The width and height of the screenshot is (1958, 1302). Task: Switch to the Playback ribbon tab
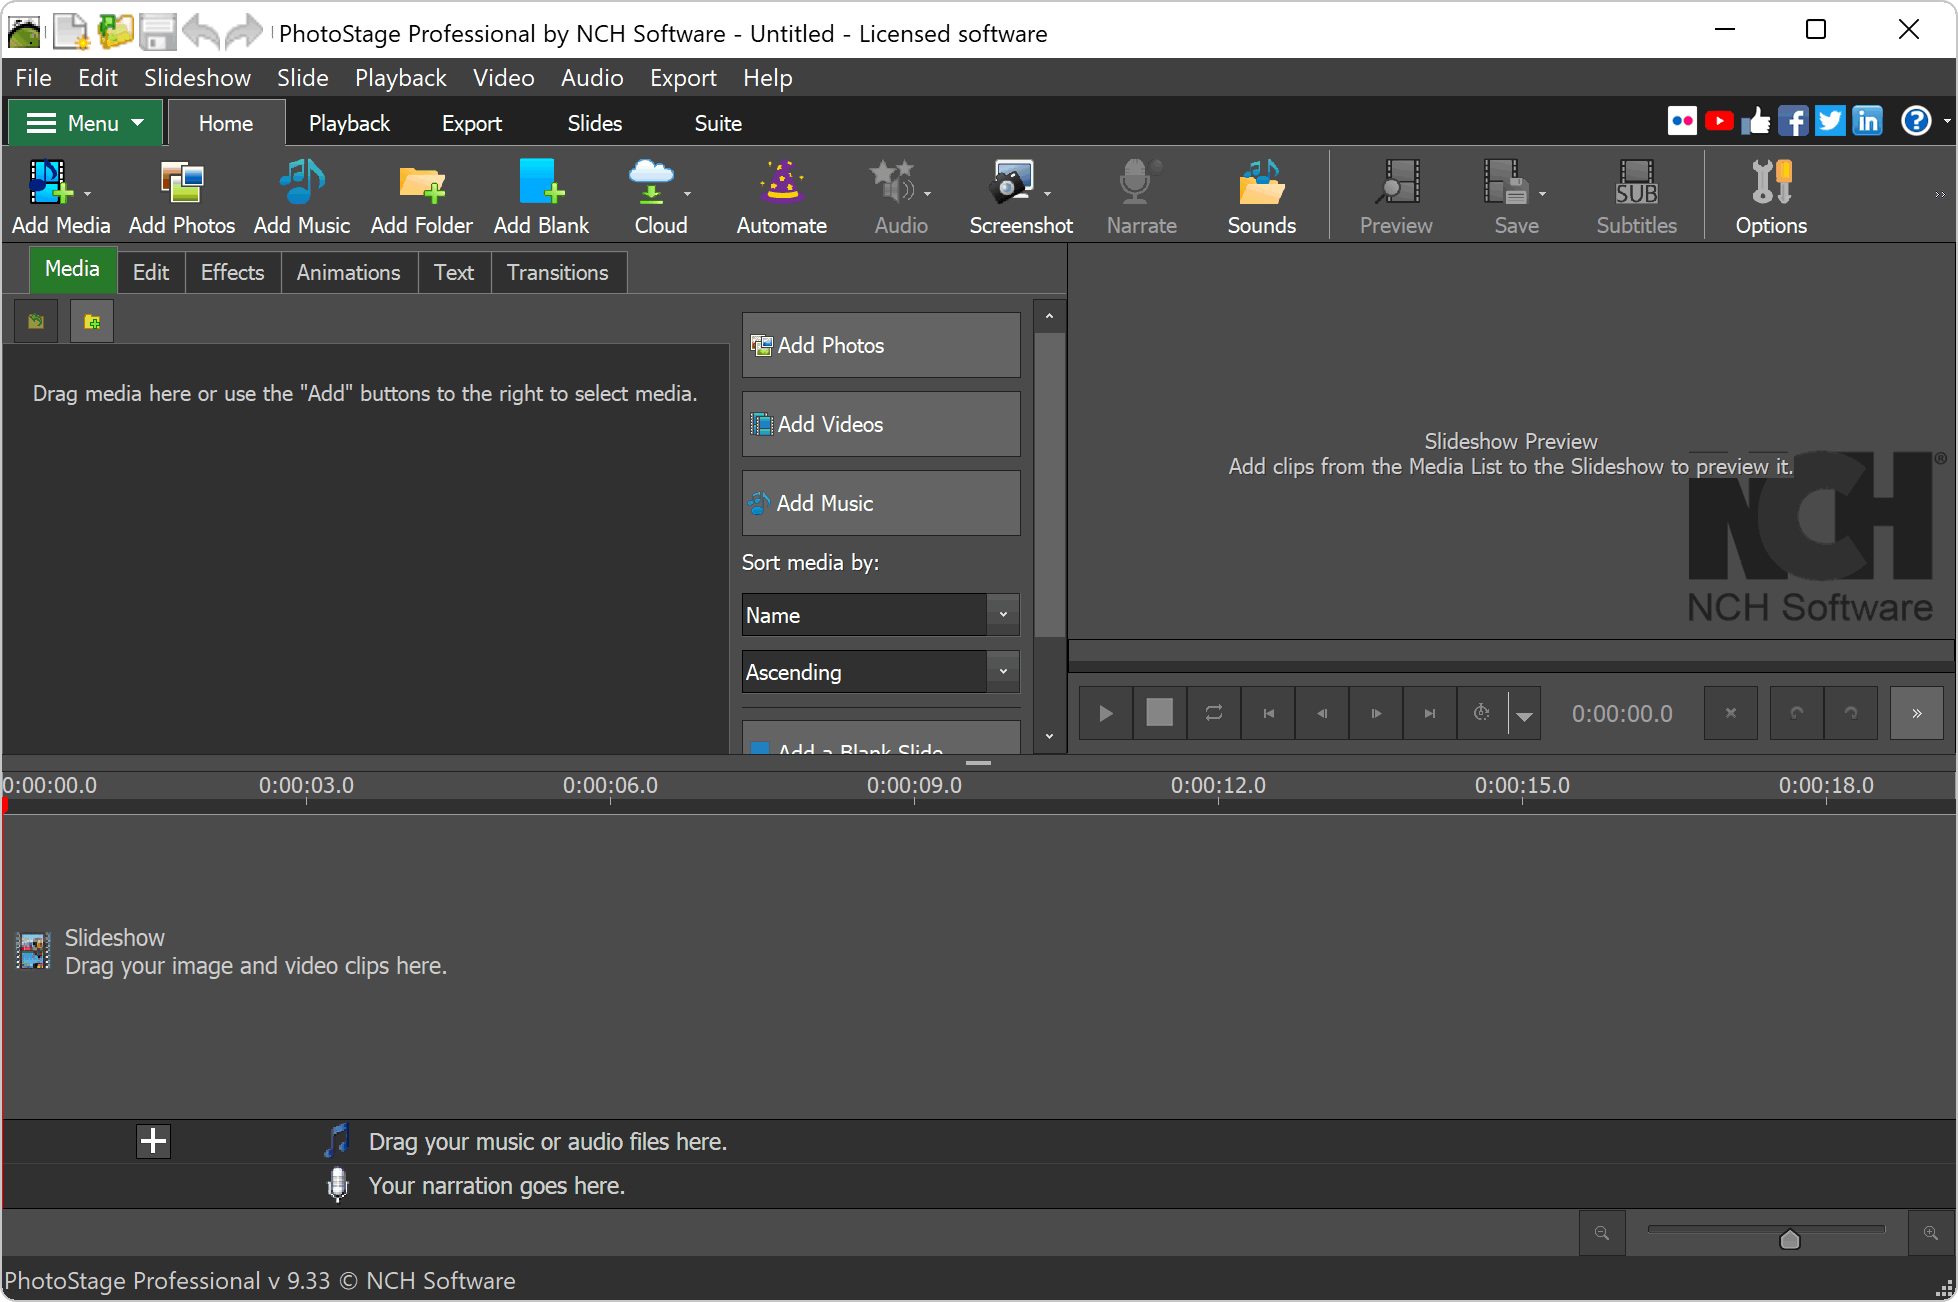[349, 123]
